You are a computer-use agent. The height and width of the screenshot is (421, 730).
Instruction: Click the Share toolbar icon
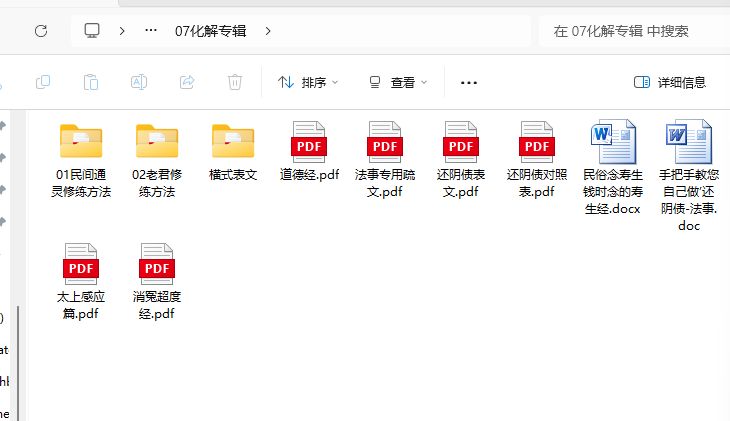[187, 82]
